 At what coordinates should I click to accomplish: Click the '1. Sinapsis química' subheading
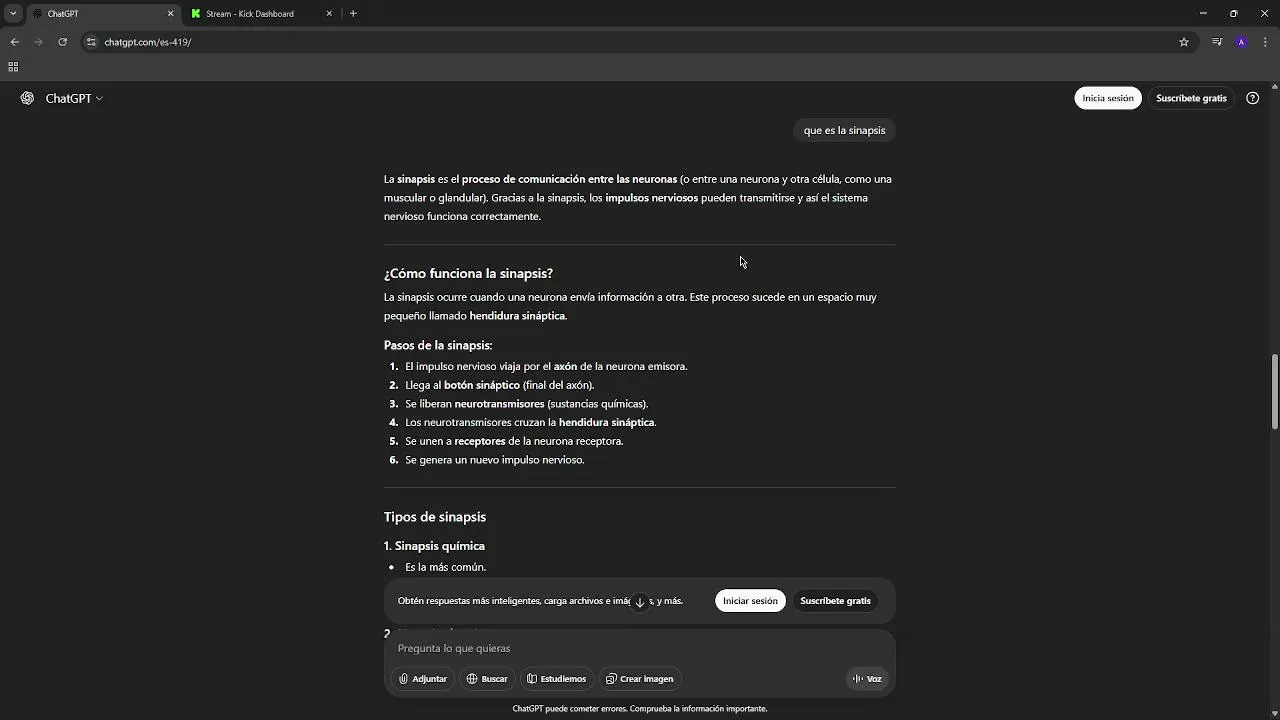point(434,546)
